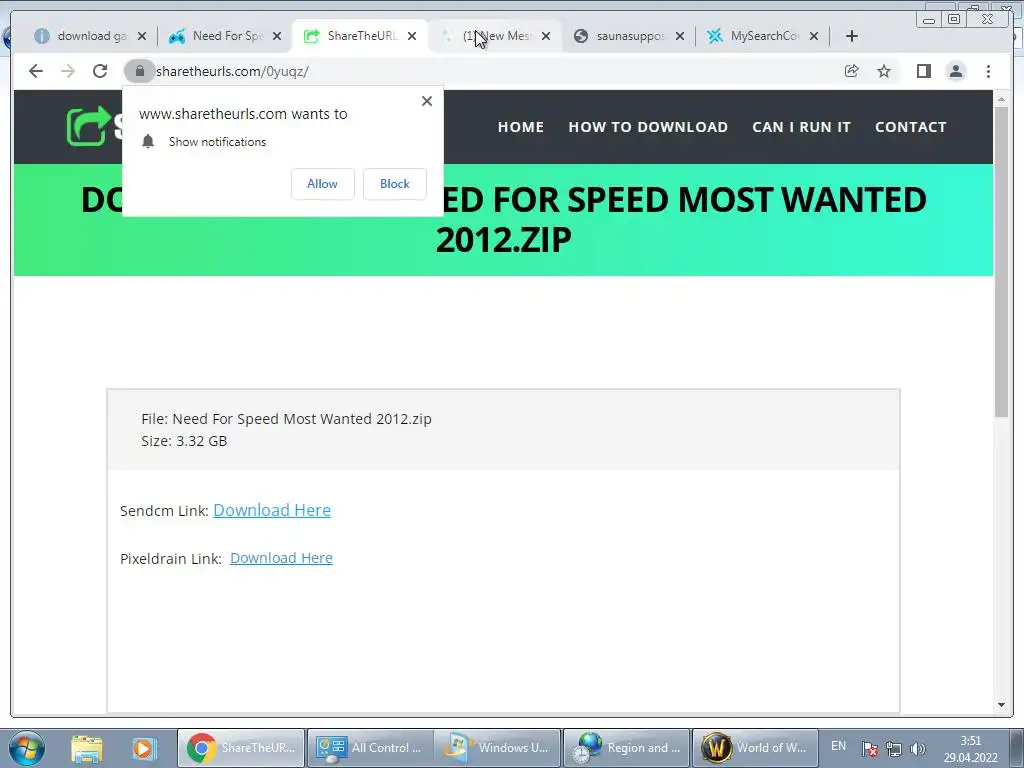Open World of Warcraft taskbar item
1024x768 pixels.
(x=755, y=748)
